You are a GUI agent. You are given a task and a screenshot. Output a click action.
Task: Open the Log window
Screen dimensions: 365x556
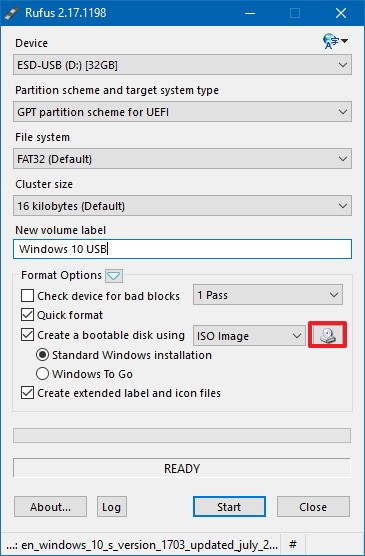pyautogui.click(x=112, y=507)
